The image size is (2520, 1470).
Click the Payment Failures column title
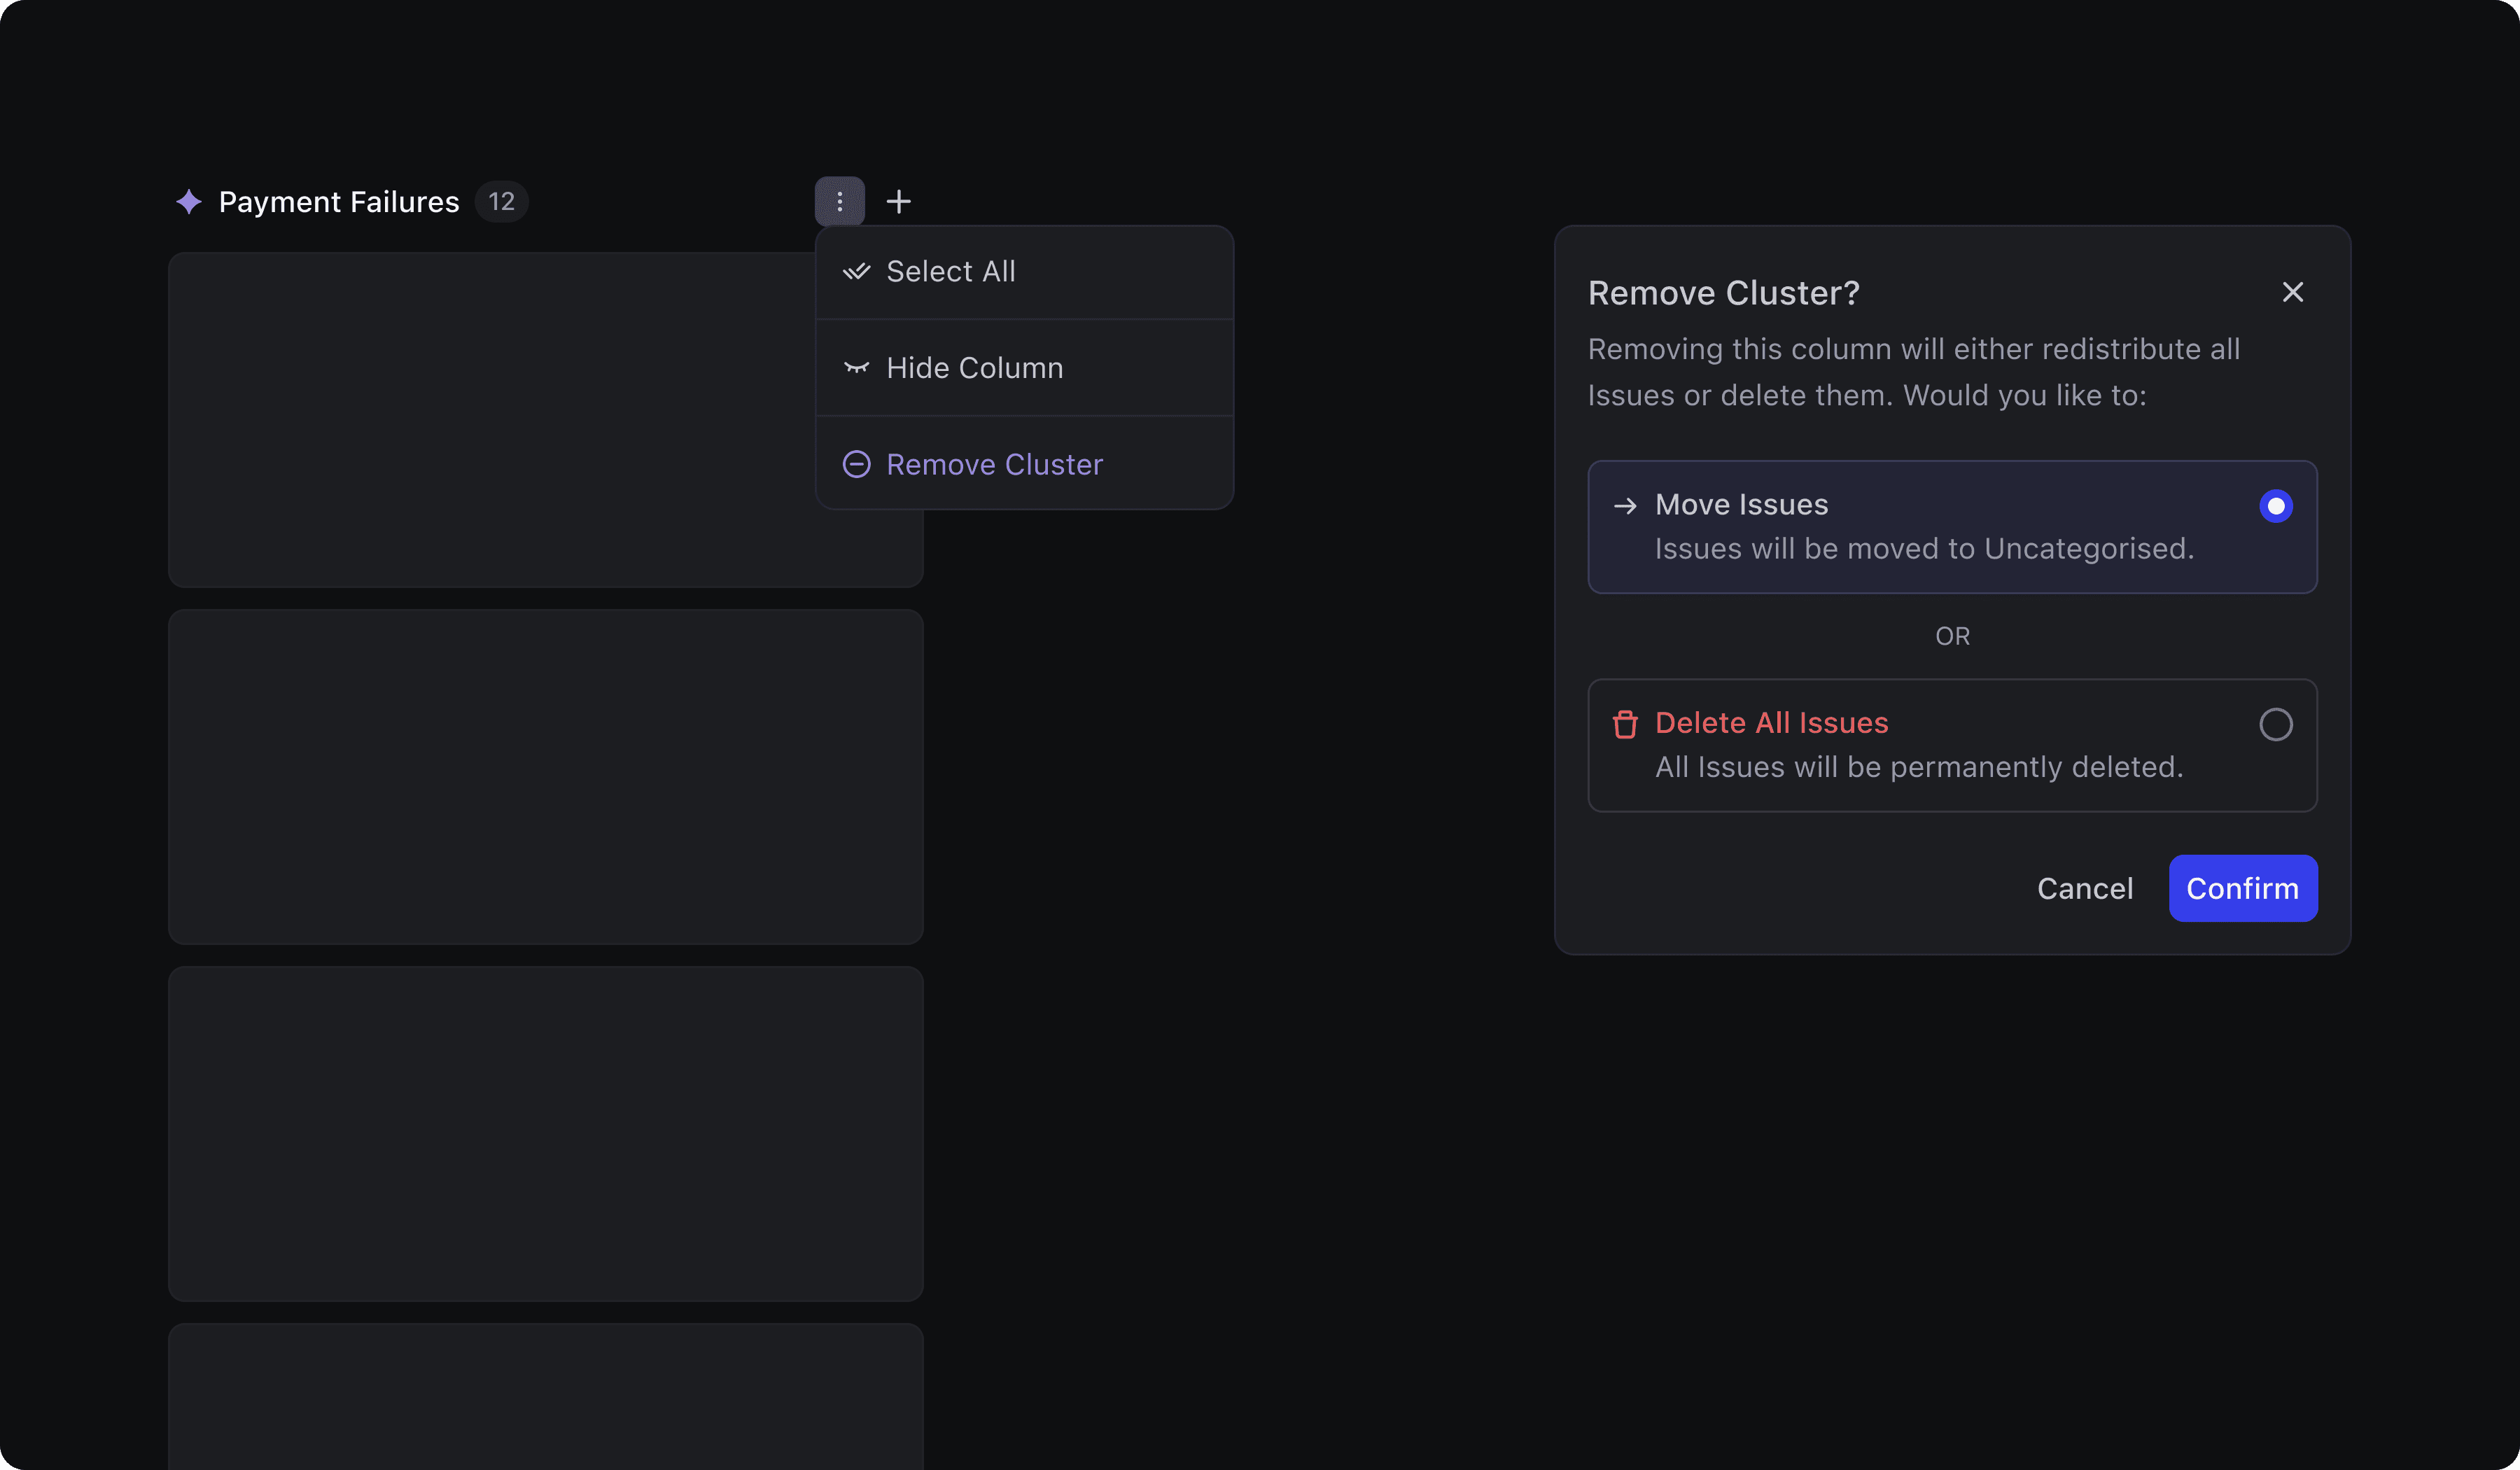pos(339,202)
